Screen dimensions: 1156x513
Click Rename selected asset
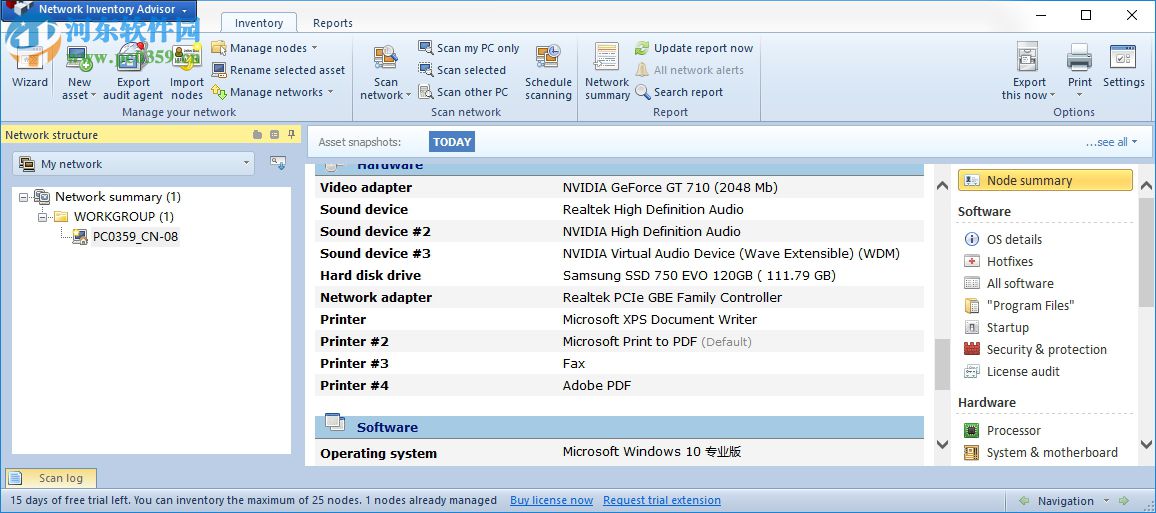click(x=279, y=70)
